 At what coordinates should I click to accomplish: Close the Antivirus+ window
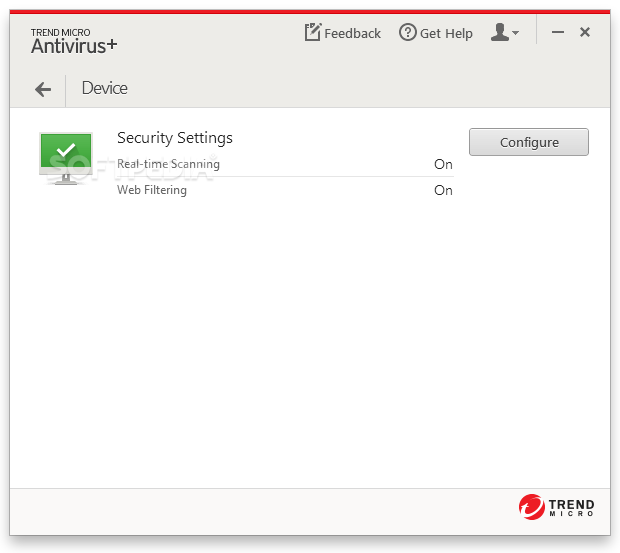click(x=585, y=32)
